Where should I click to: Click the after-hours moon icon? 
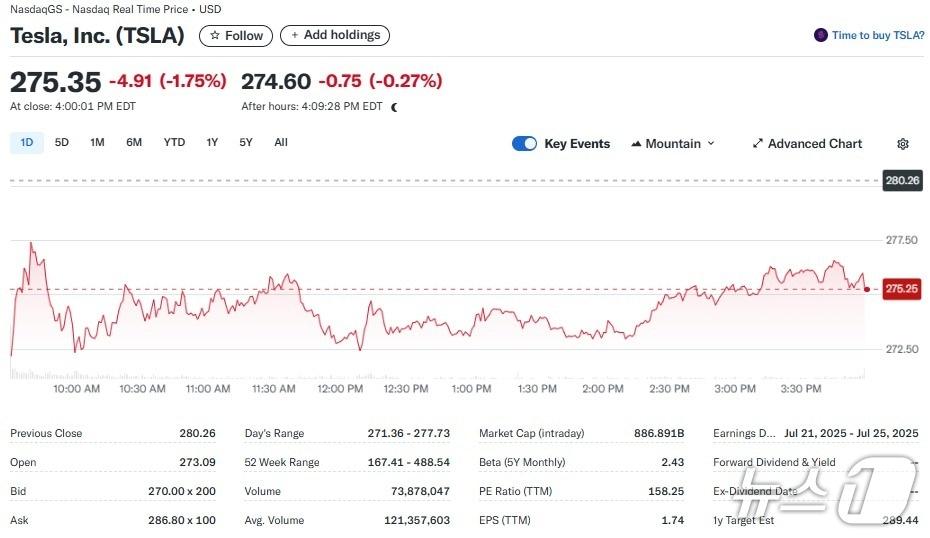pos(394,107)
